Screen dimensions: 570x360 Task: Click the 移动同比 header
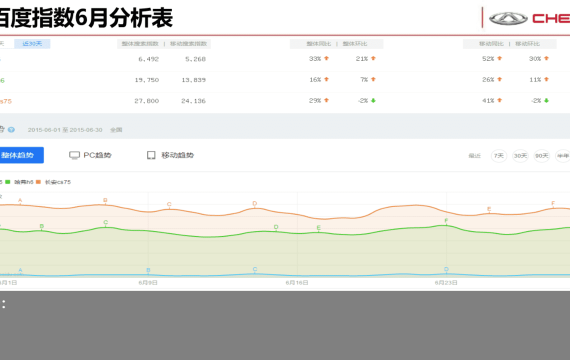(x=491, y=44)
